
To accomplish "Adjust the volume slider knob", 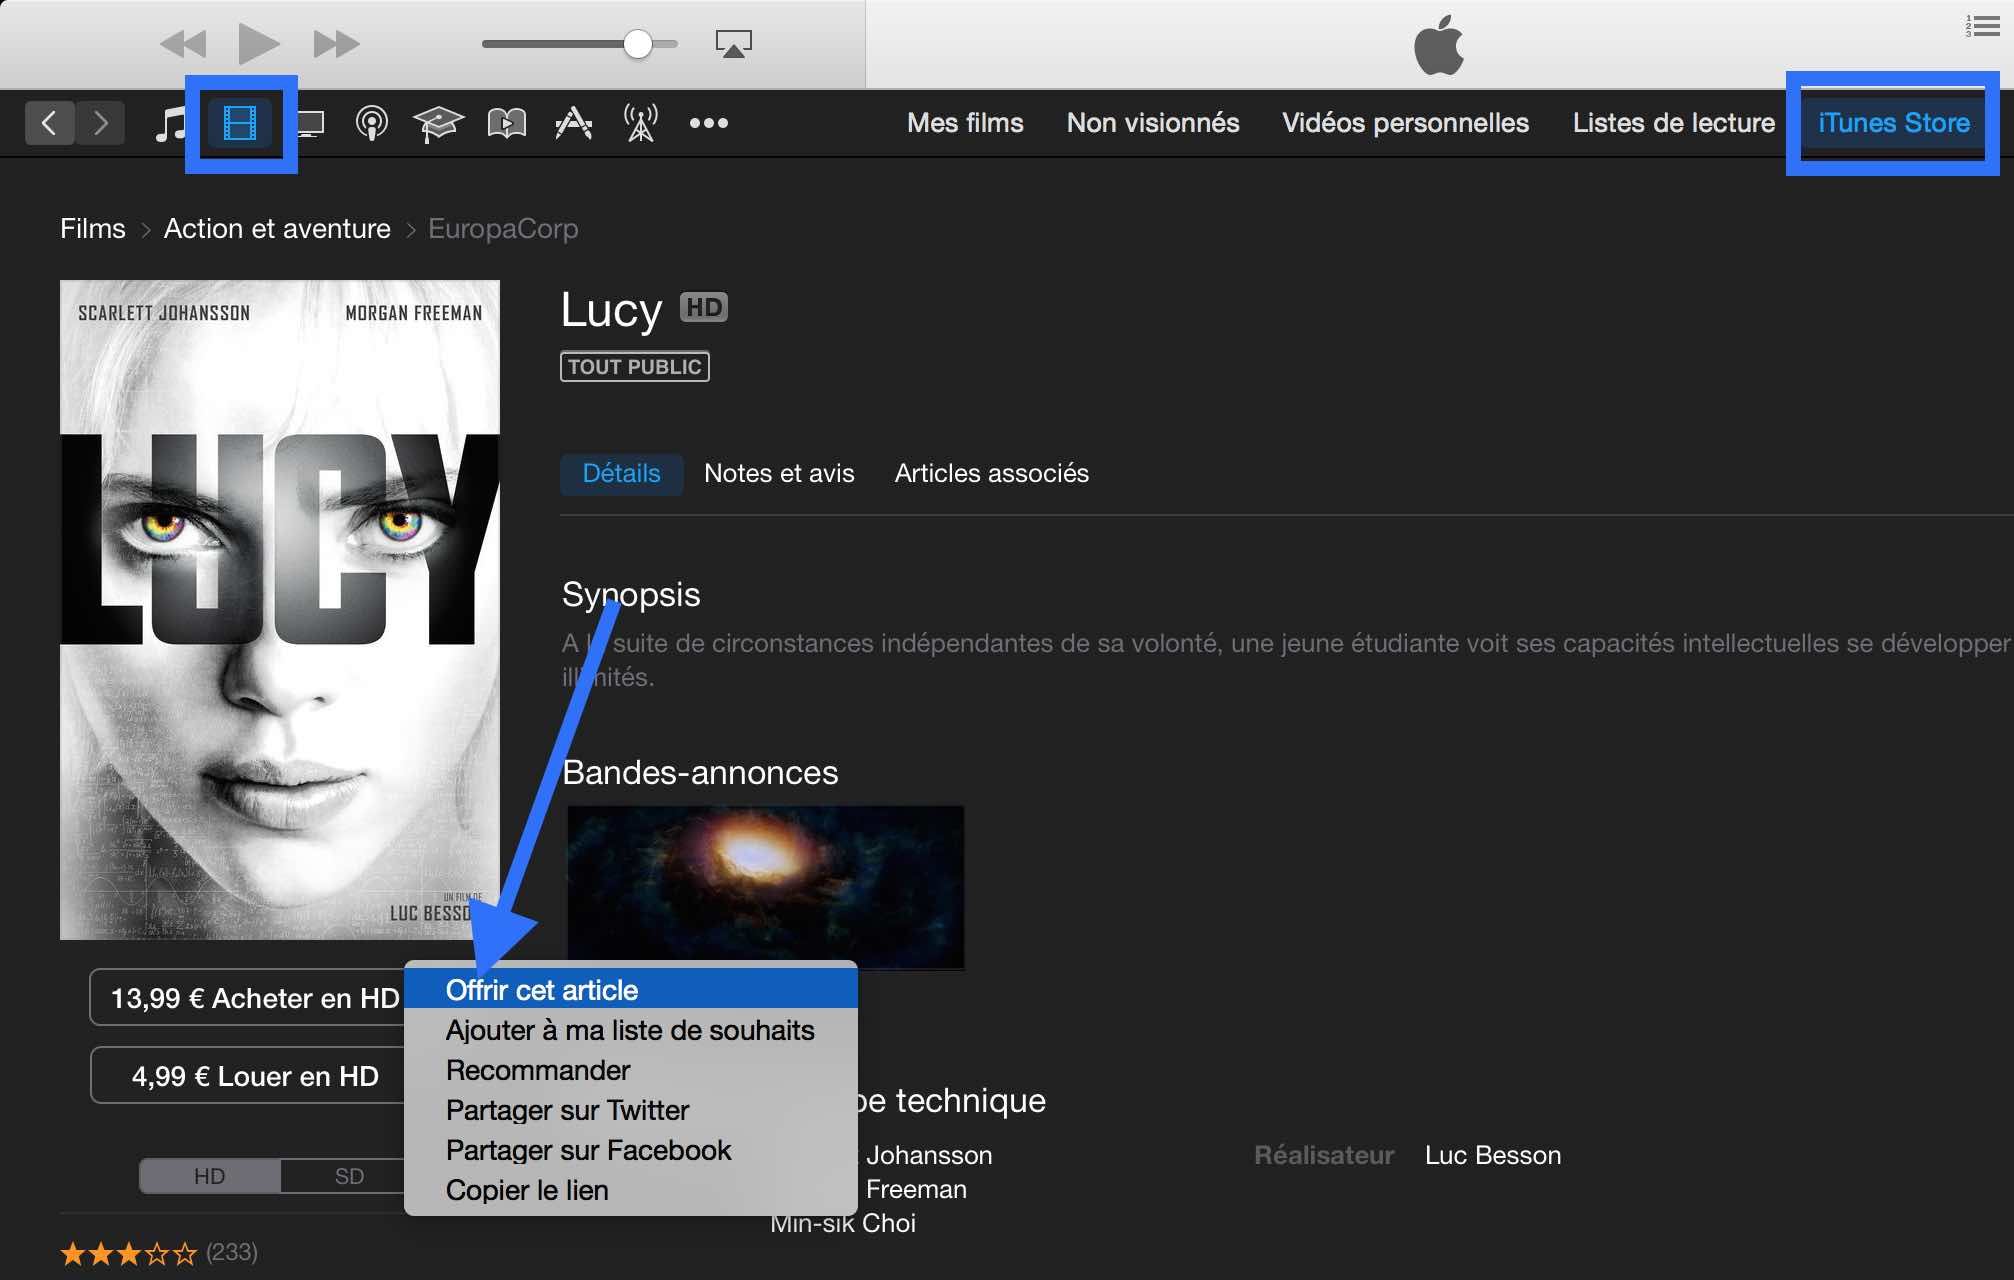I will [x=637, y=44].
